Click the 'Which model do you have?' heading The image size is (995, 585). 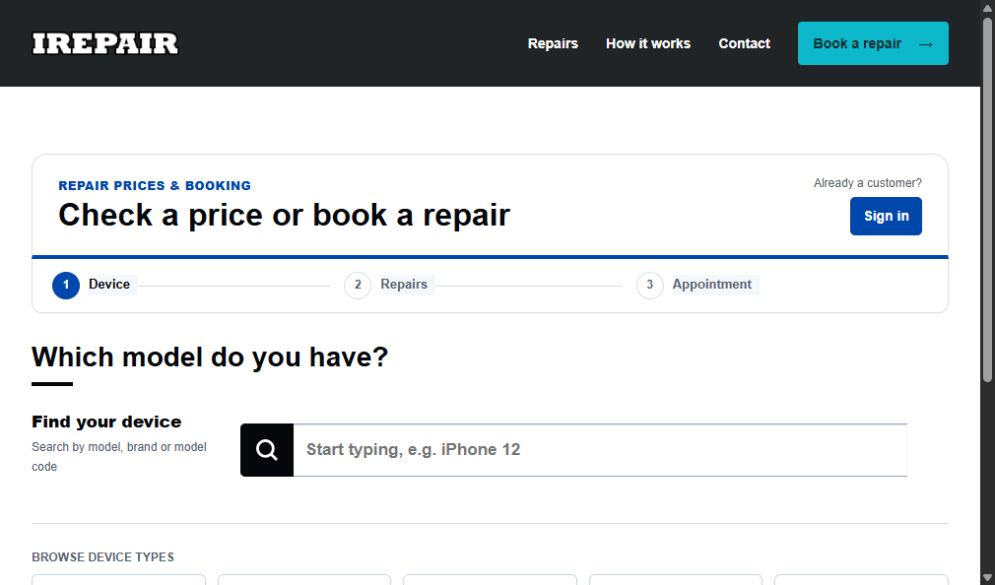coord(209,357)
